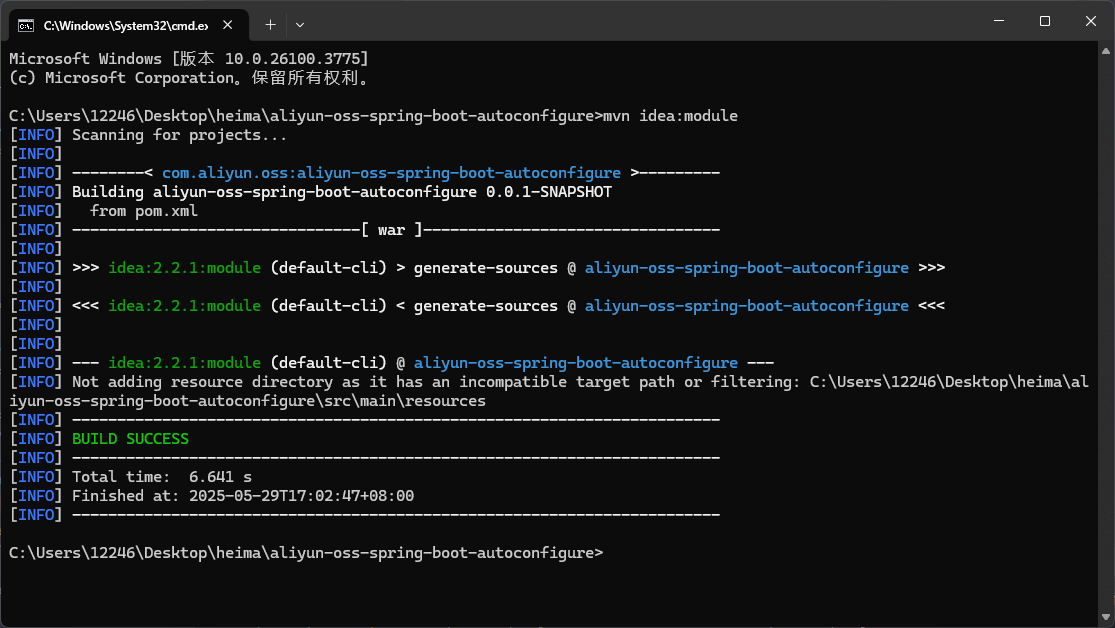Click the 'Finished at' timestamp line
The width and height of the screenshot is (1115, 628).
[x=243, y=496]
